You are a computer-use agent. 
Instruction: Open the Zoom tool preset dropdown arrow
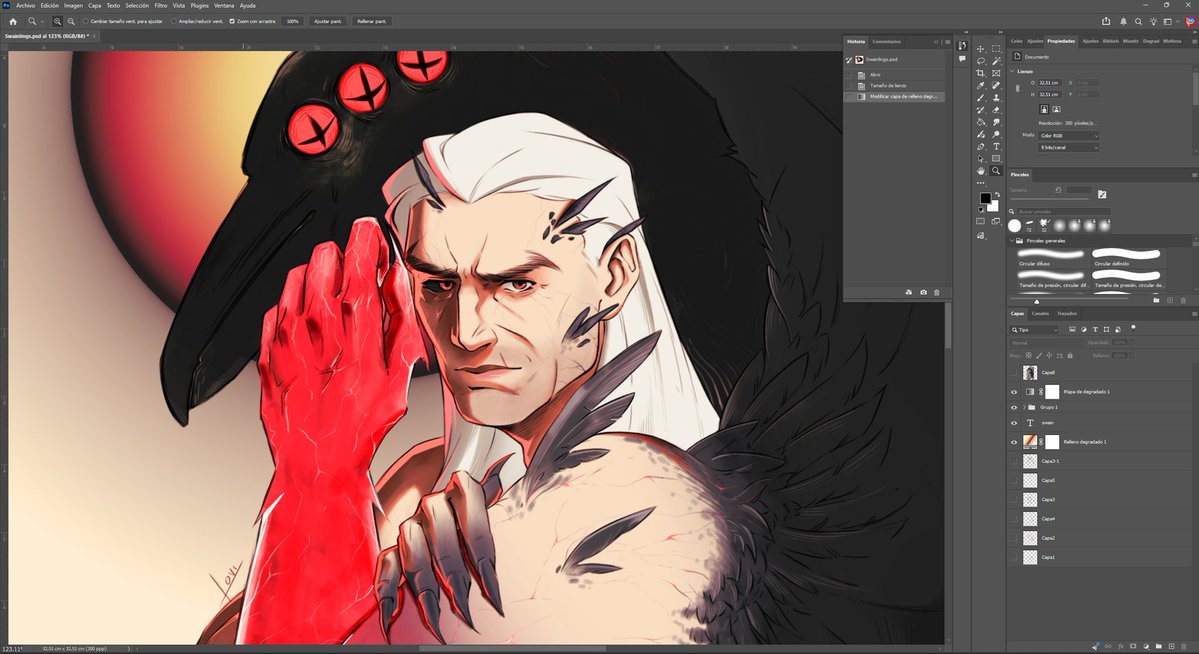pyautogui.click(x=42, y=21)
